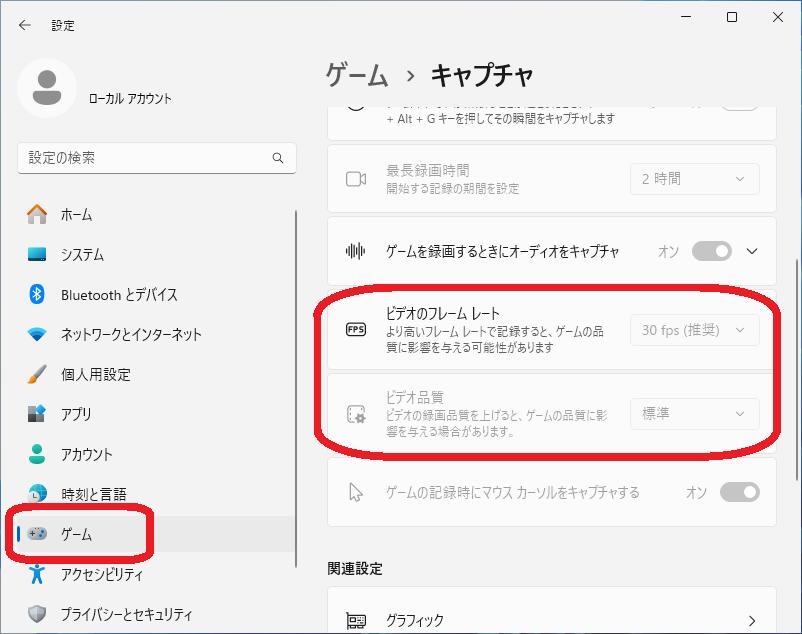This screenshot has height=634, width=802.
Task: Click the mouse cursor icon on the capture row
Action: [355, 492]
